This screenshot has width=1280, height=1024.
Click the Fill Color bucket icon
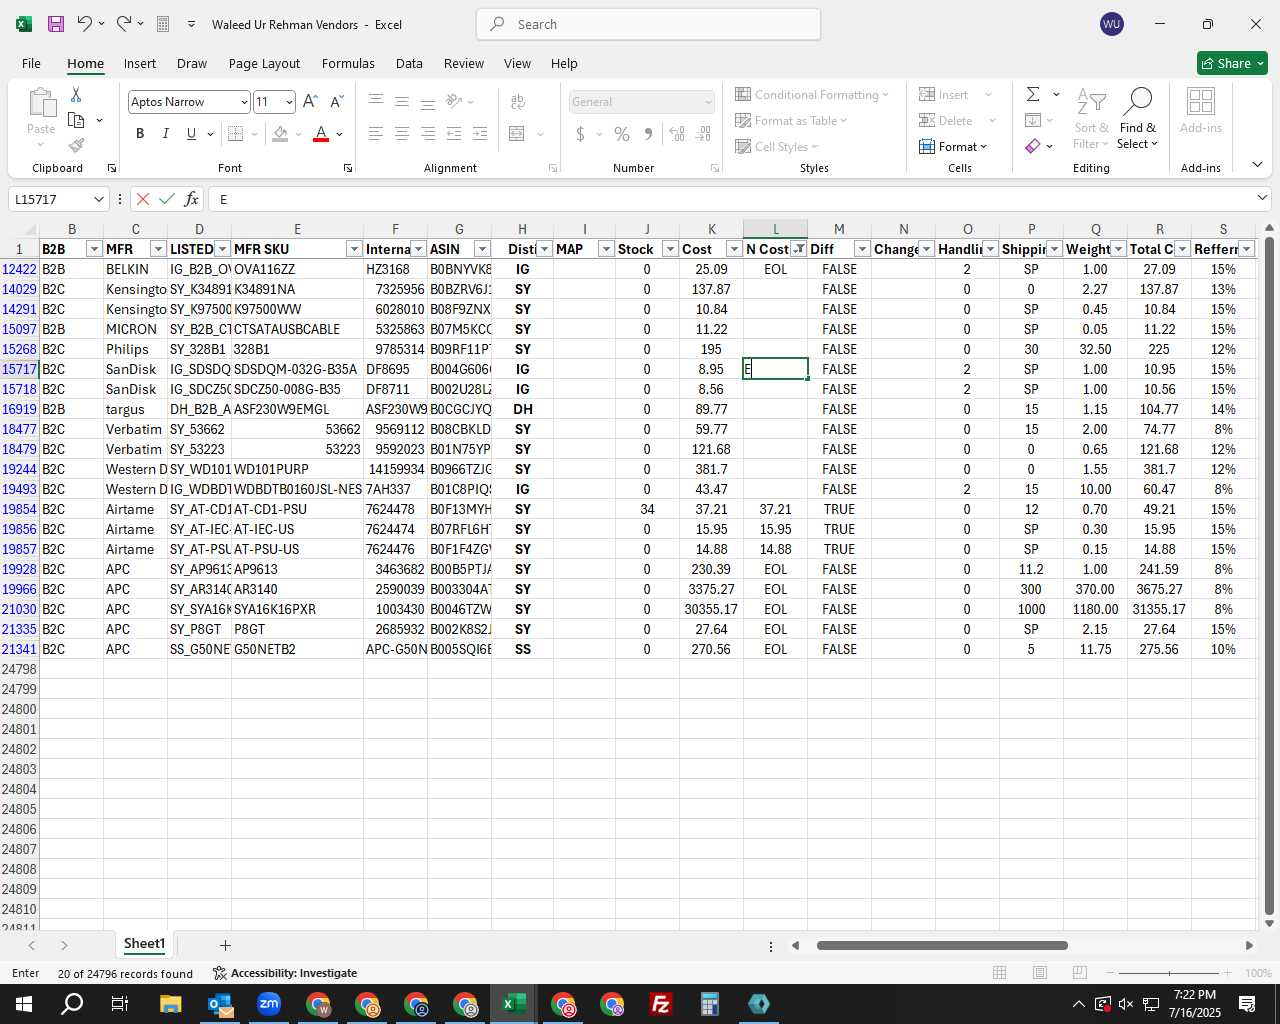tap(281, 133)
